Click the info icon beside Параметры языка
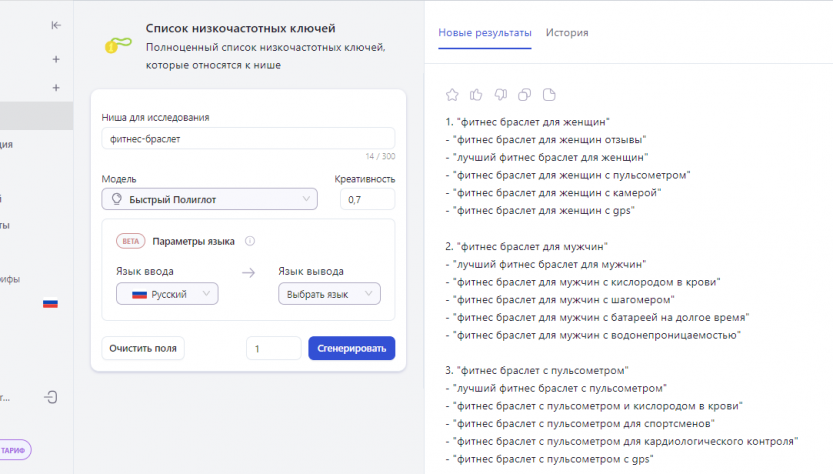Viewport: 833px width, 474px height. pos(250,241)
